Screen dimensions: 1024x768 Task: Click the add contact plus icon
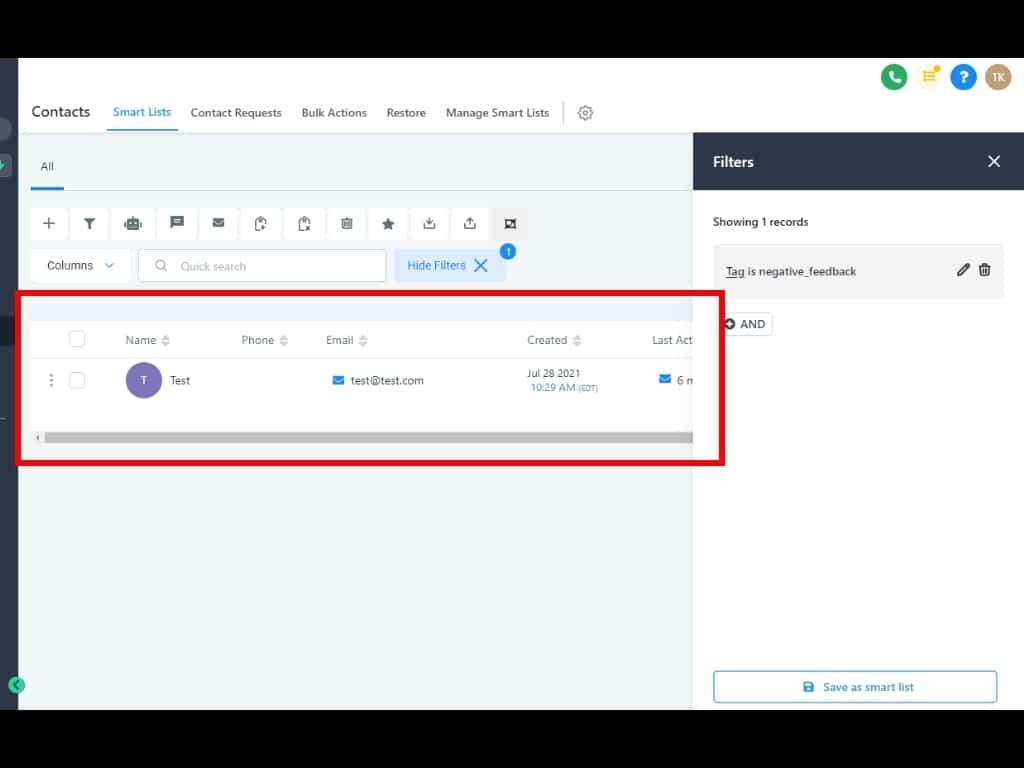(49, 224)
